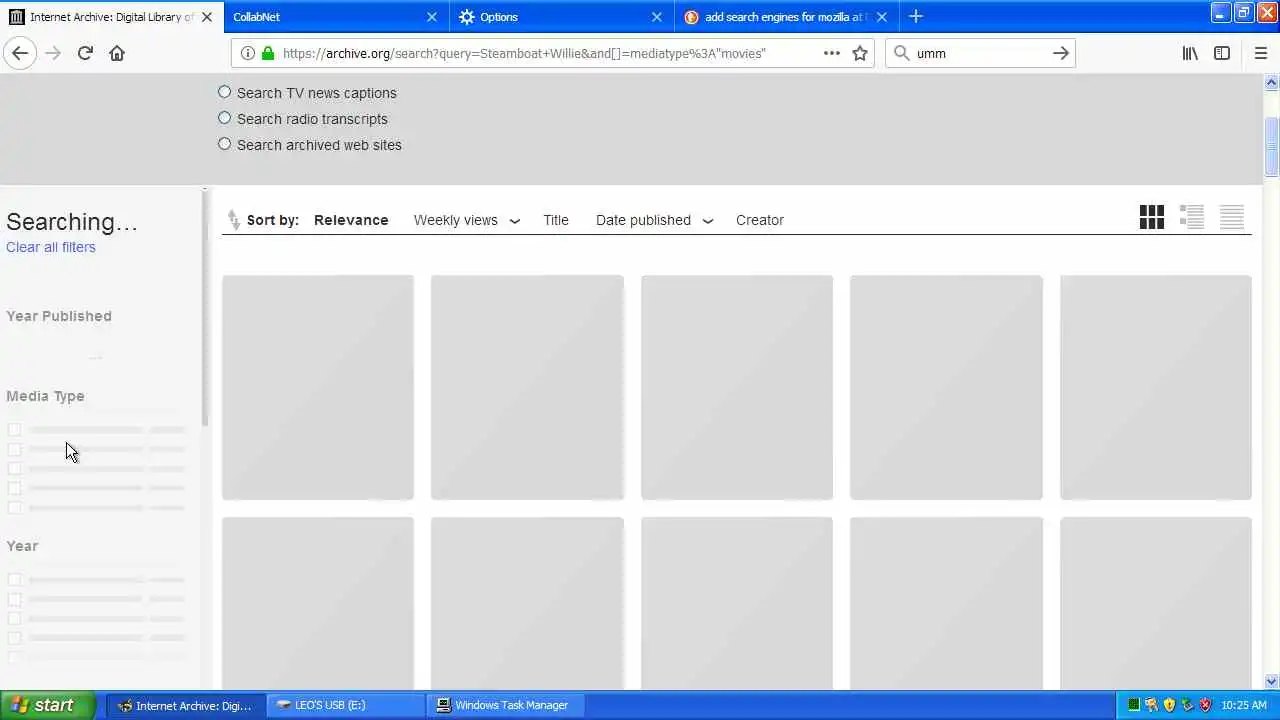The height and width of the screenshot is (720, 1280).
Task: Open the Windows Start menu
Action: (48, 705)
